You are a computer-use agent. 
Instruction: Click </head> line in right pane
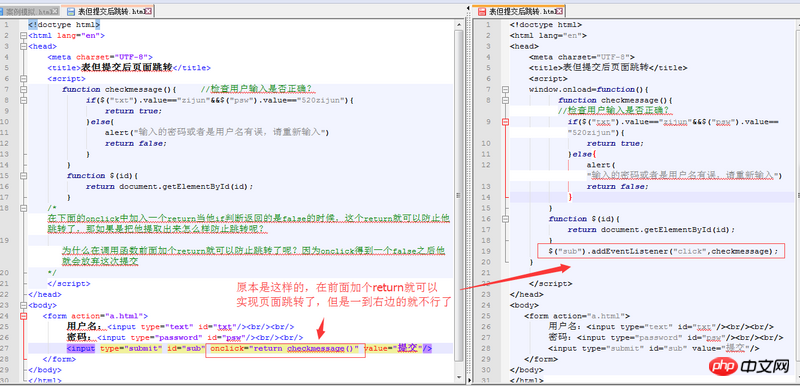coord(526,294)
